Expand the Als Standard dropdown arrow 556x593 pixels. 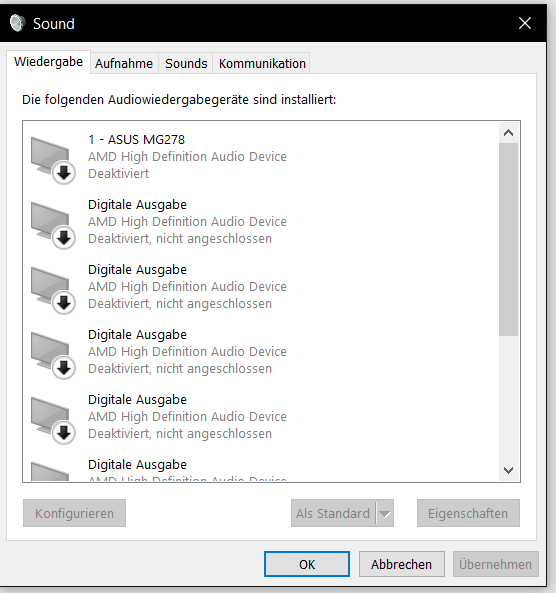pos(385,513)
